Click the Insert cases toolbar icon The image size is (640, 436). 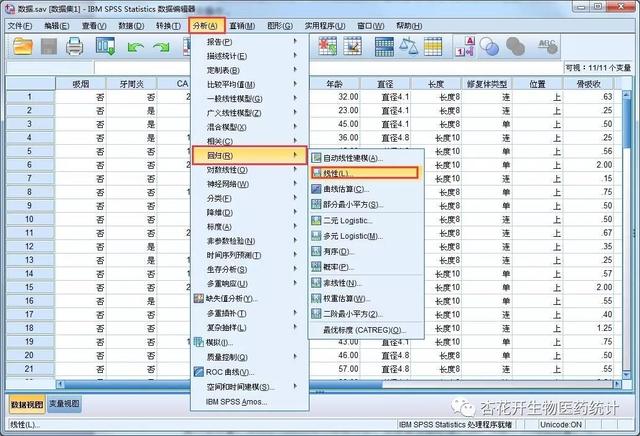(328, 47)
